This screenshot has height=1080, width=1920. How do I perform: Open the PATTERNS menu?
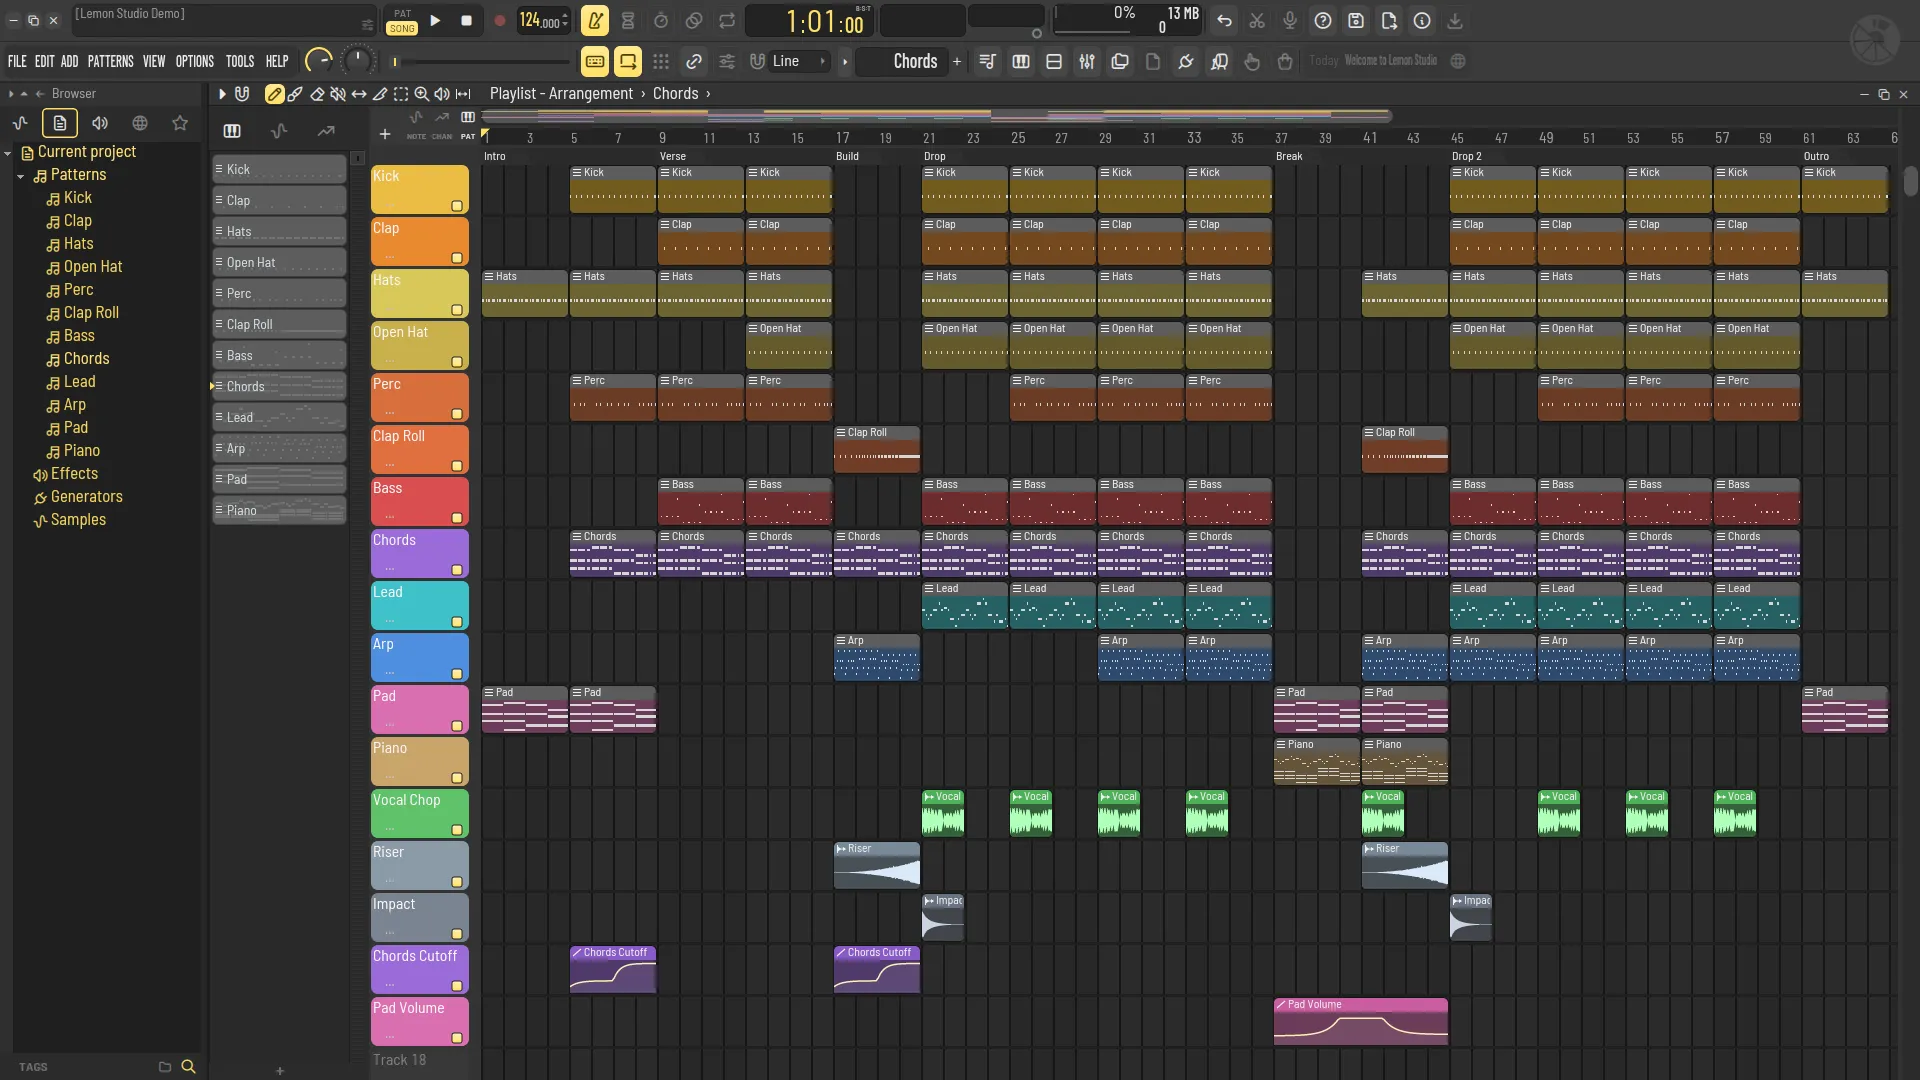pyautogui.click(x=110, y=62)
